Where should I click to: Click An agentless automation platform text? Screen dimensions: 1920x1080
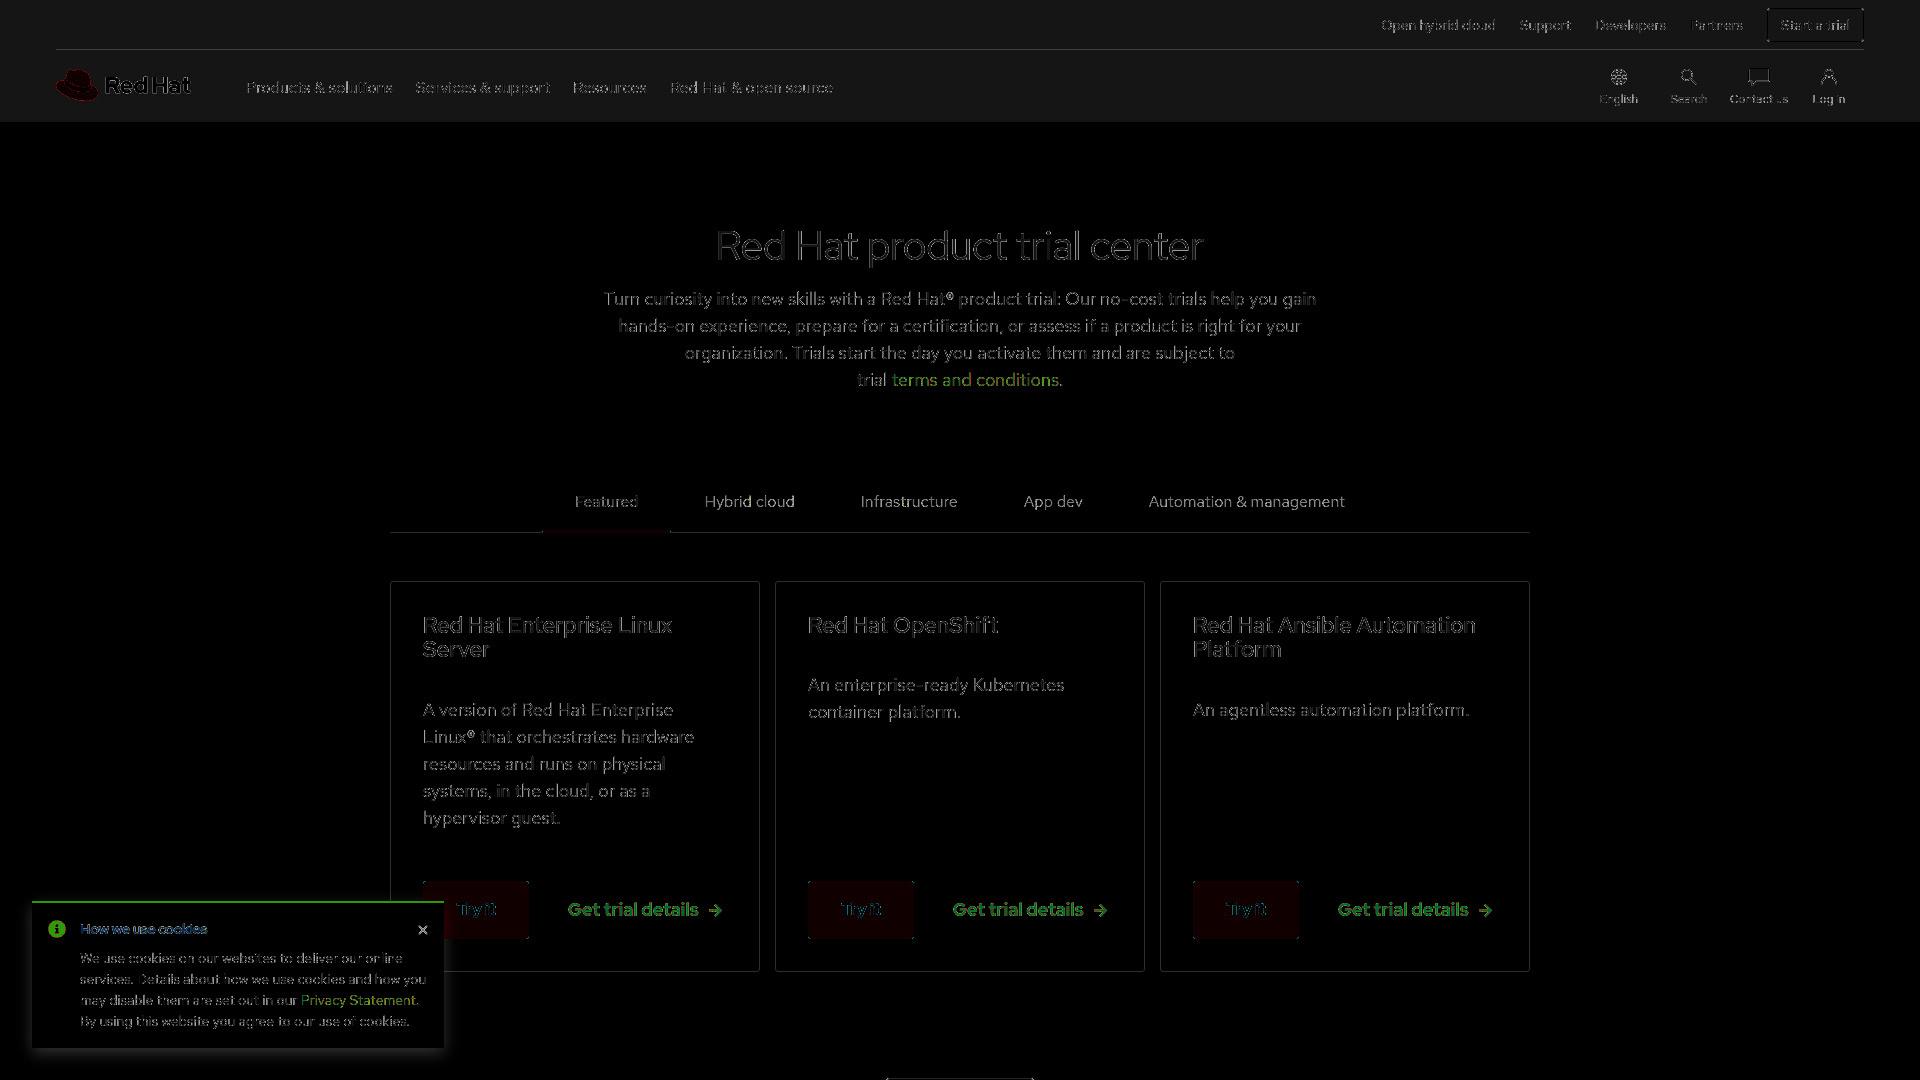[1330, 710]
